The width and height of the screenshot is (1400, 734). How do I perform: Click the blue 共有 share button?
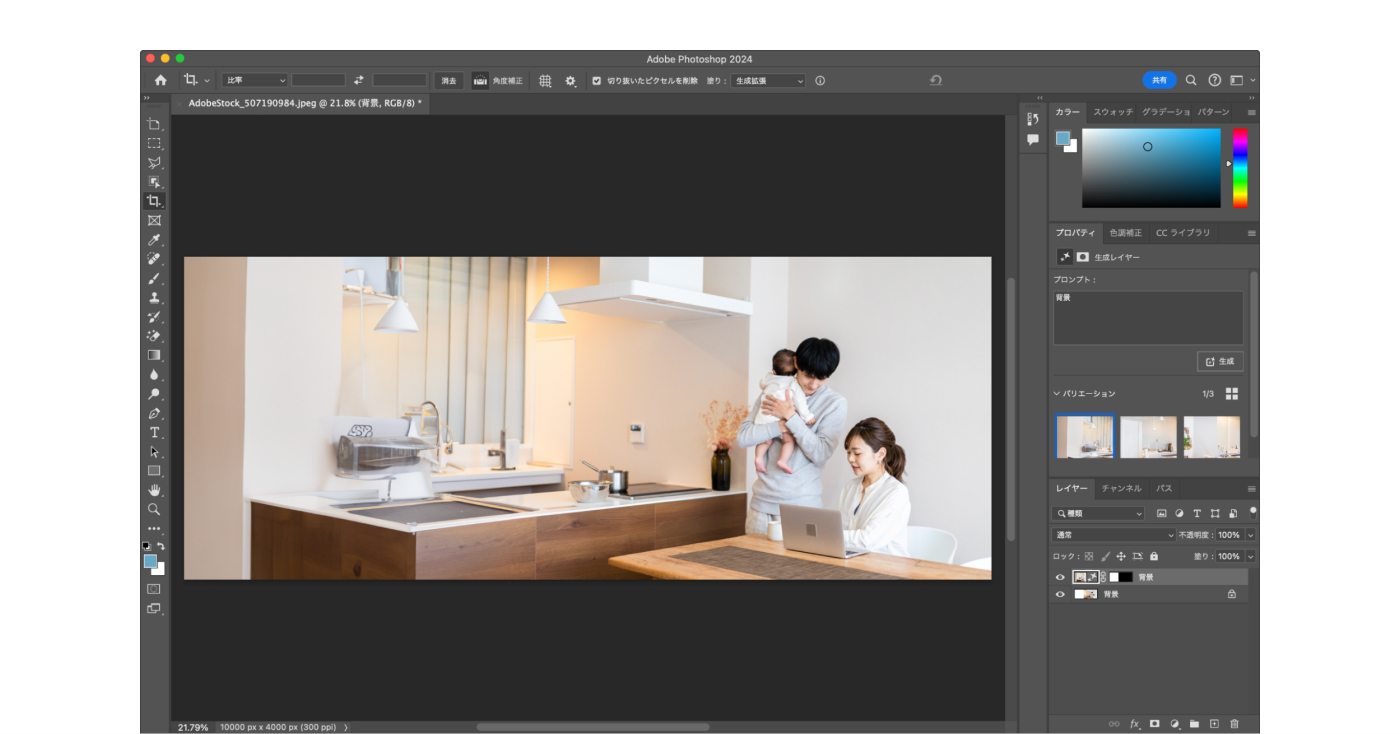1159,80
